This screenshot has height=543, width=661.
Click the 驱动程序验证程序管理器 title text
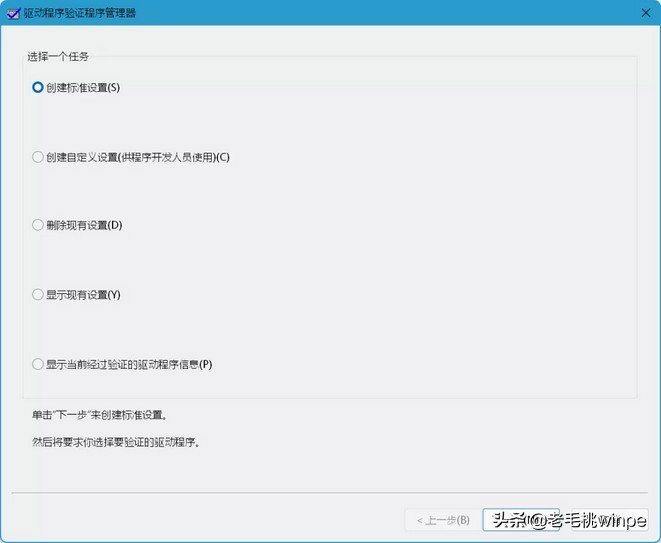[x=80, y=13]
